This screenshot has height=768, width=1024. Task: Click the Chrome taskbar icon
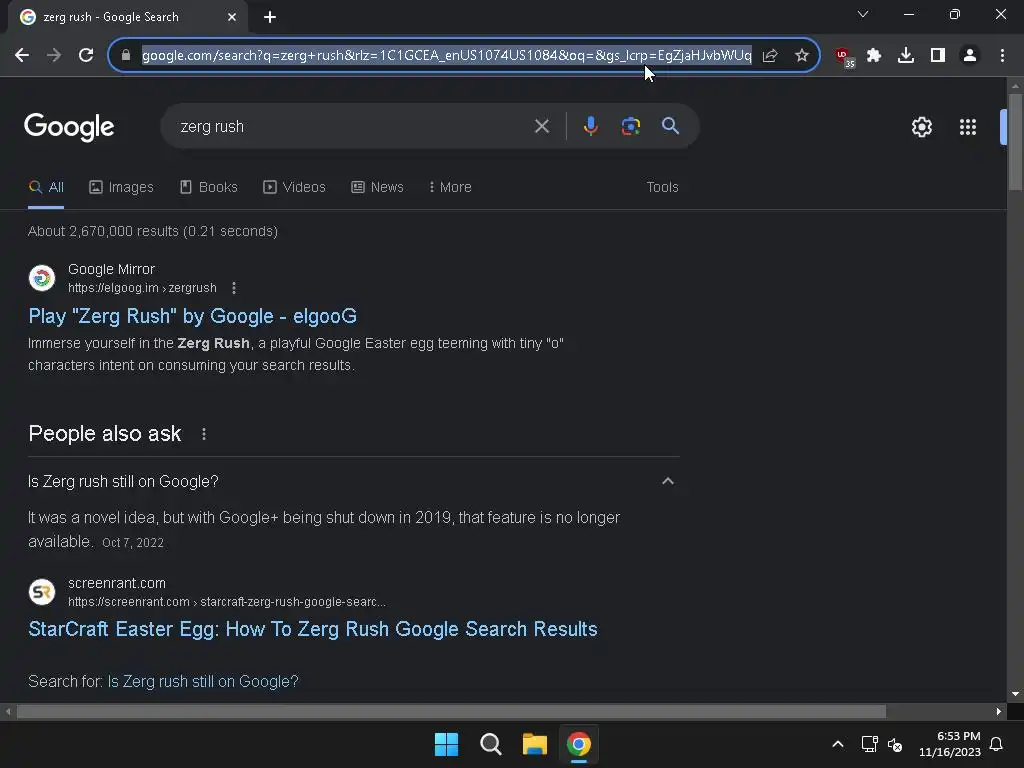click(x=579, y=744)
